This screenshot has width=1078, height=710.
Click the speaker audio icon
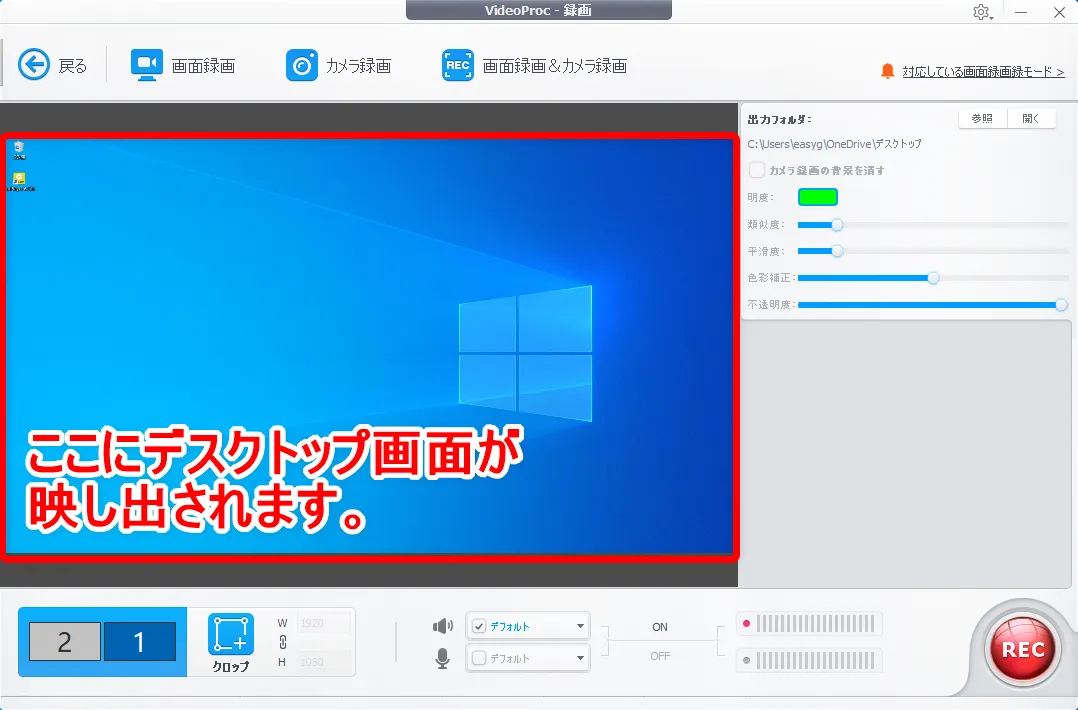[443, 626]
